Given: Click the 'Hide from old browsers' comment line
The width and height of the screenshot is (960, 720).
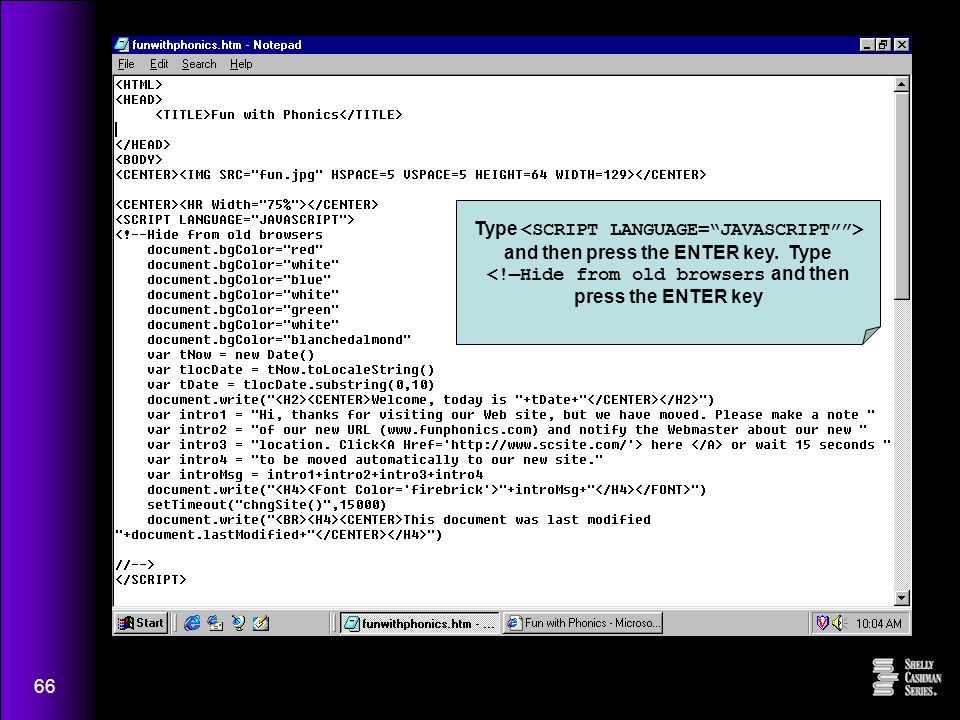Looking at the screenshot, I should 219,234.
